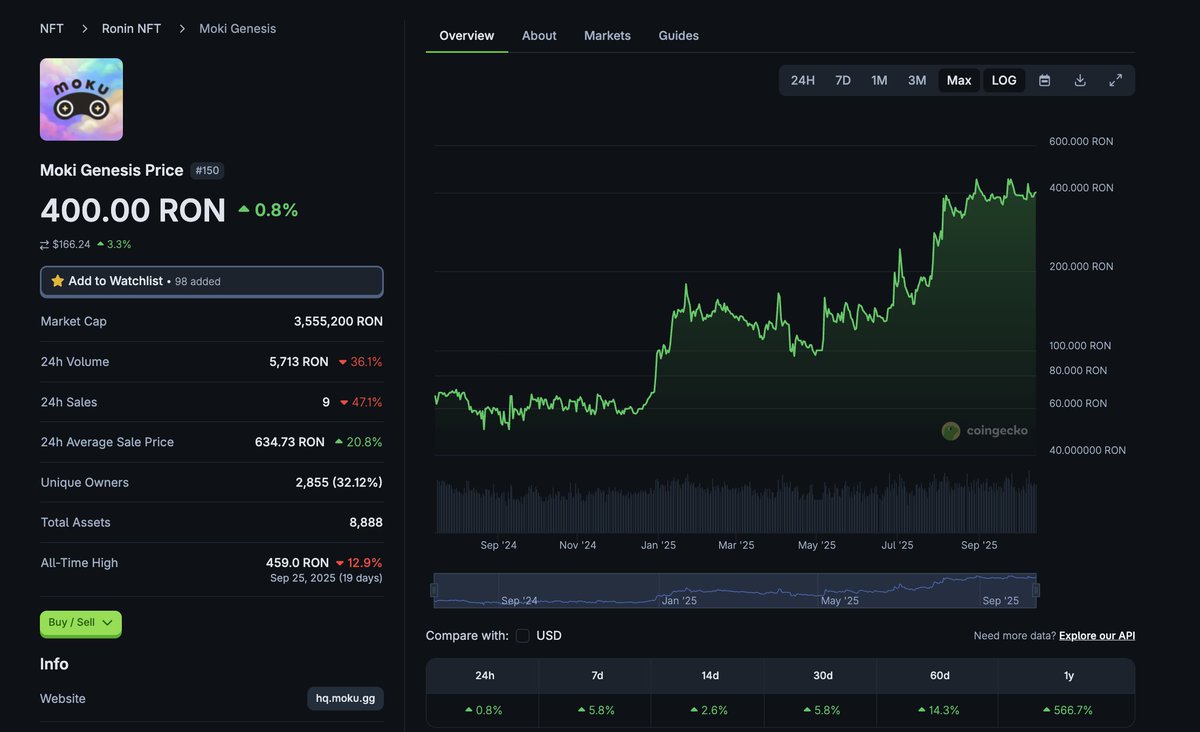This screenshot has height=732, width=1200.
Task: Click the star icon in Add to Watchlist
Action: [58, 281]
